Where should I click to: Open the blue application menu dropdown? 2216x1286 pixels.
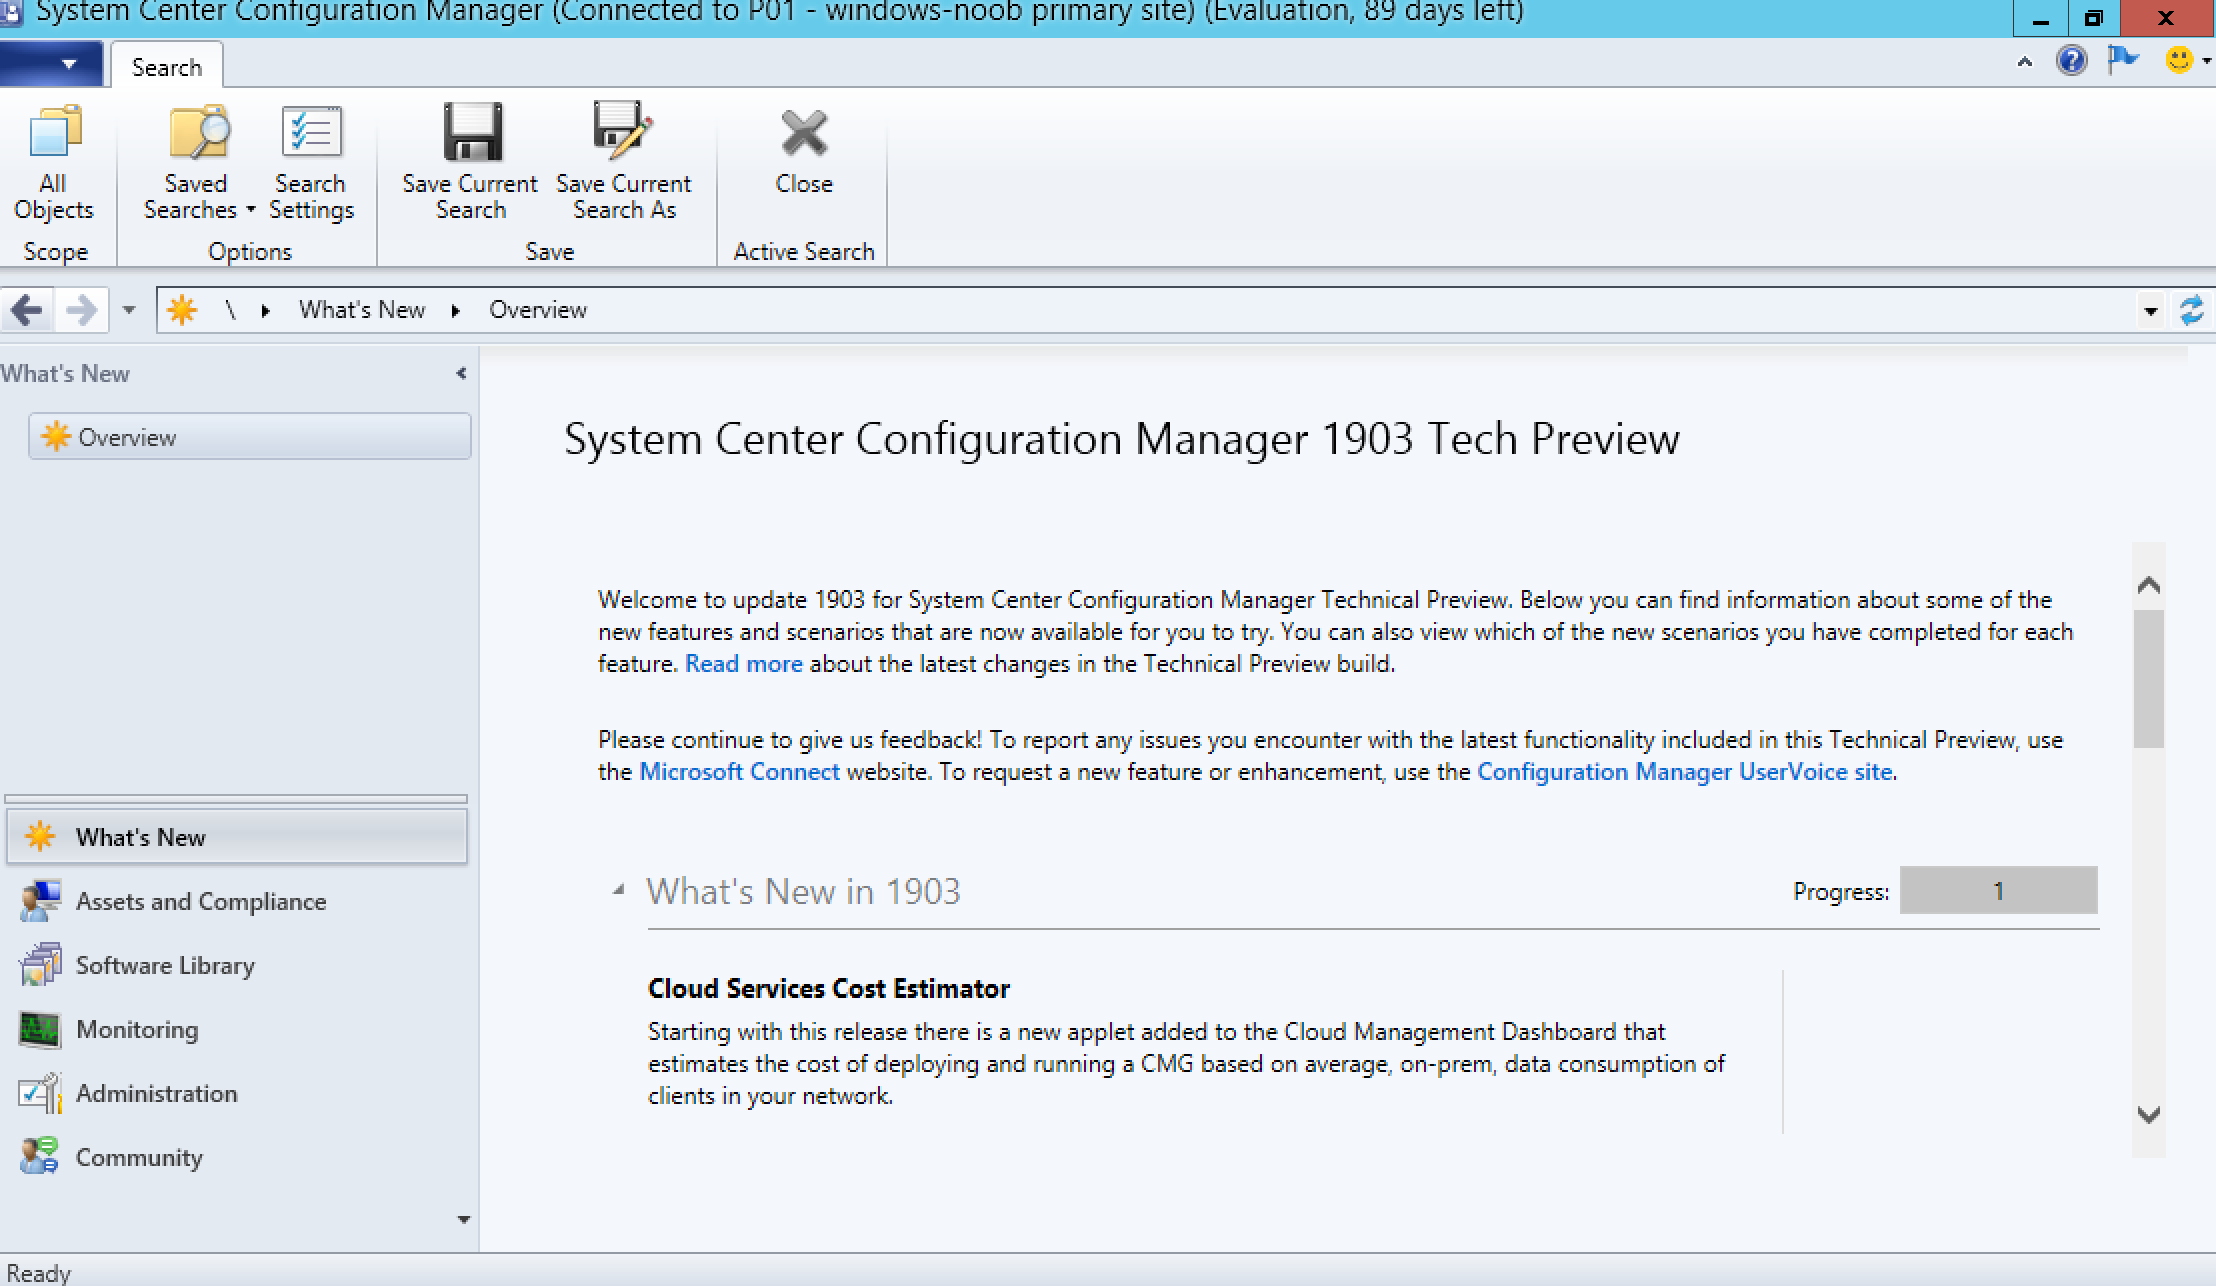(51, 64)
